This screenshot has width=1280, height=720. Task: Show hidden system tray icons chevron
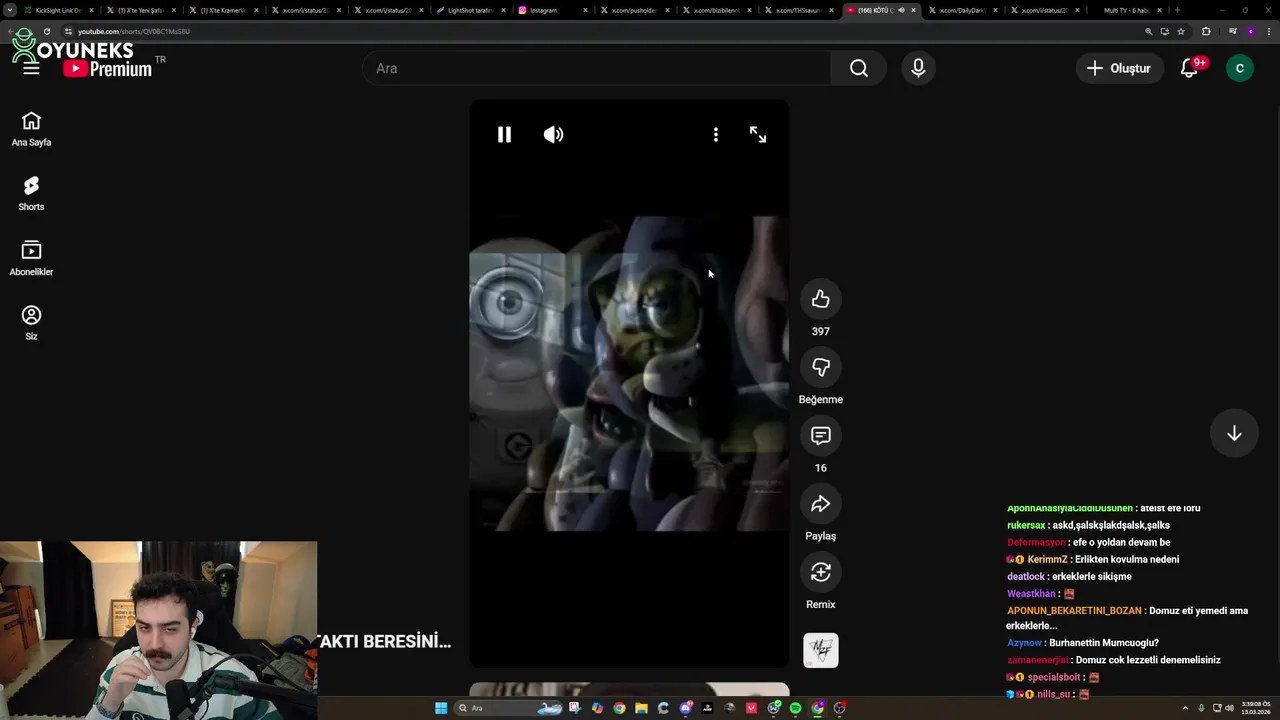[x=1186, y=708]
